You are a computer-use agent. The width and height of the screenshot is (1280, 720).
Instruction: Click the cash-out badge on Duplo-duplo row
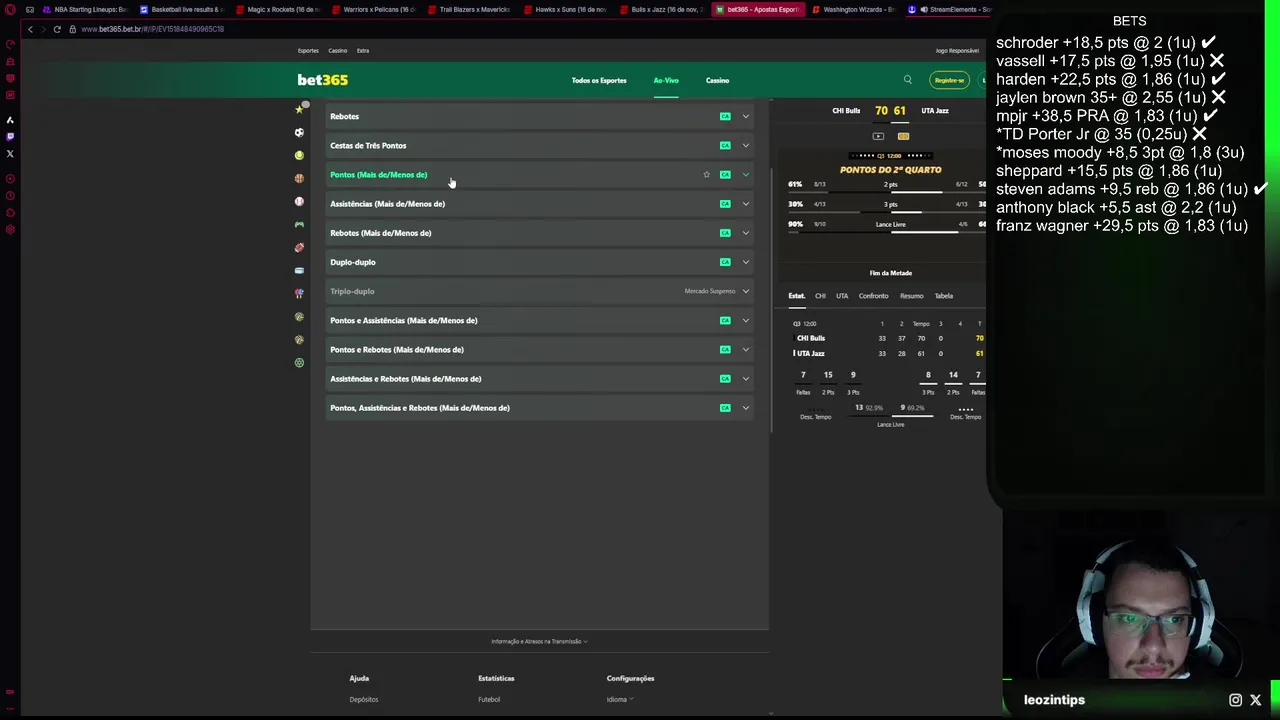(x=725, y=262)
